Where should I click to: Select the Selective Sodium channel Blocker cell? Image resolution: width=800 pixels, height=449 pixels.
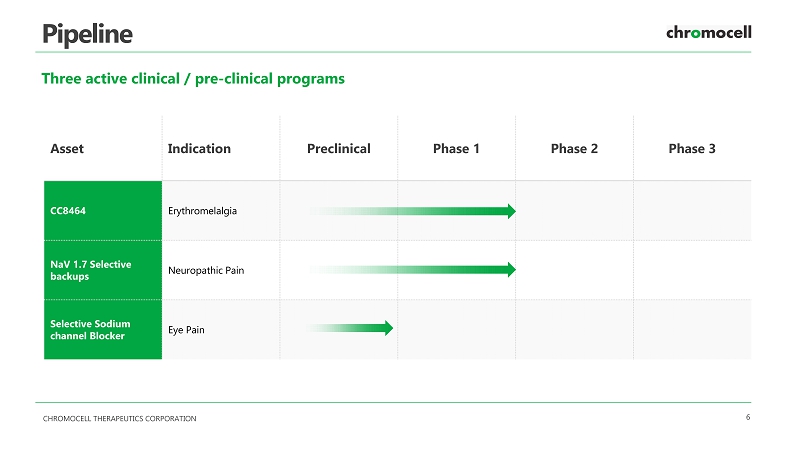[102, 329]
